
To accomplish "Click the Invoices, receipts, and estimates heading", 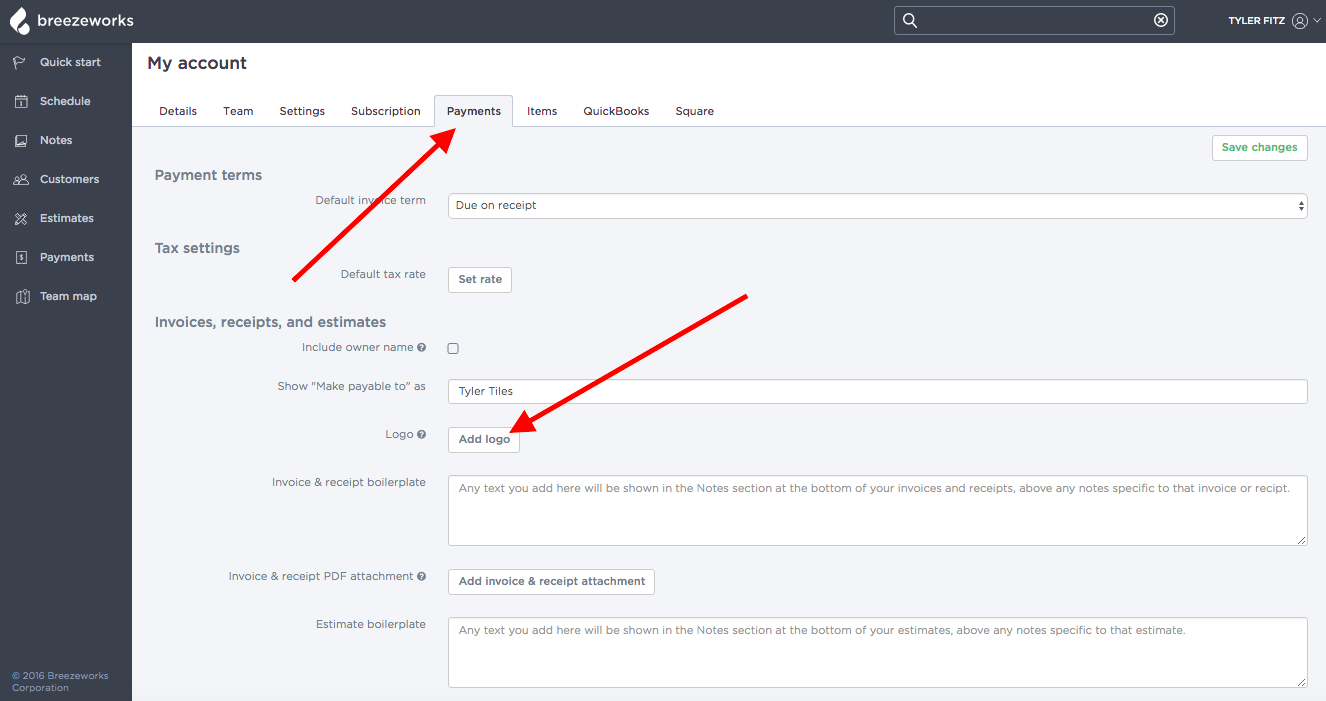I will (x=270, y=322).
